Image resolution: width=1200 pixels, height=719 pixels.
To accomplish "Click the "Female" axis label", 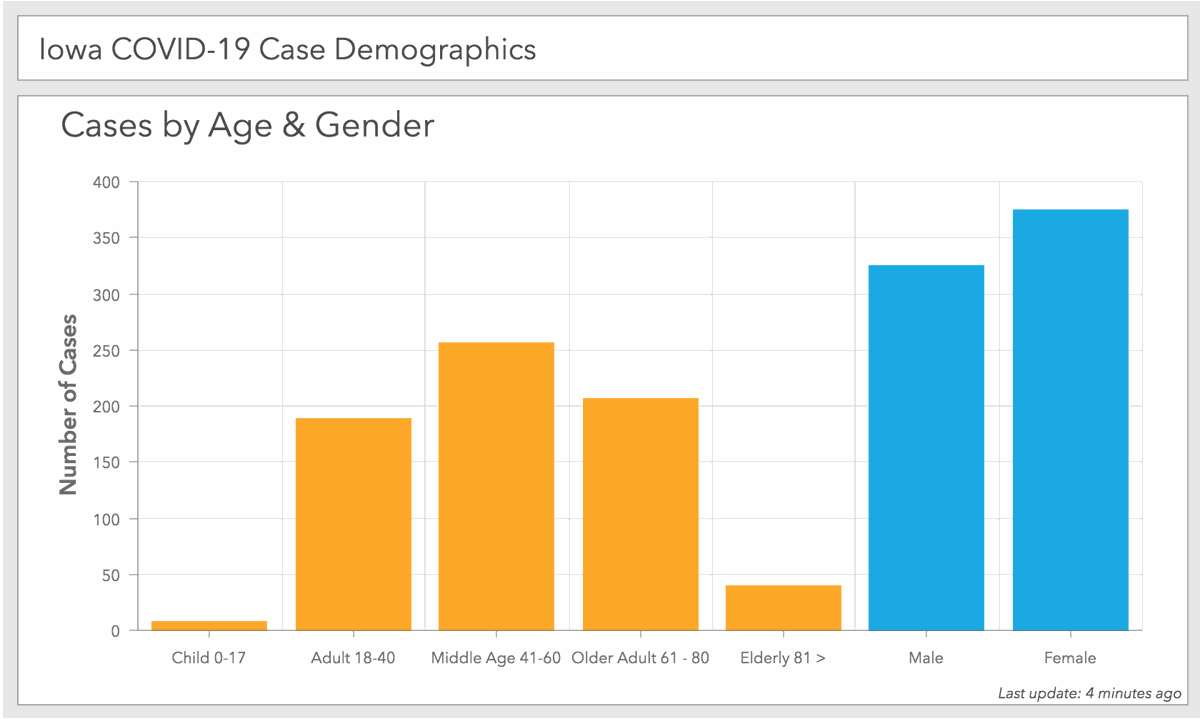I will [x=1070, y=658].
